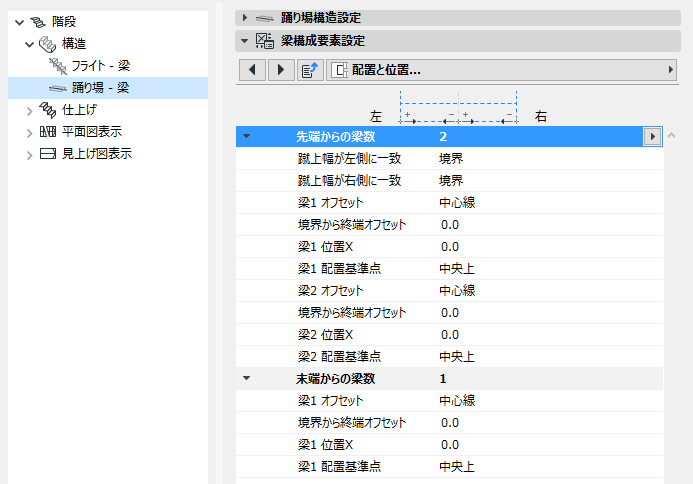
Task: Open the 先端からの梁数 value arrow button
Action: click(652, 137)
